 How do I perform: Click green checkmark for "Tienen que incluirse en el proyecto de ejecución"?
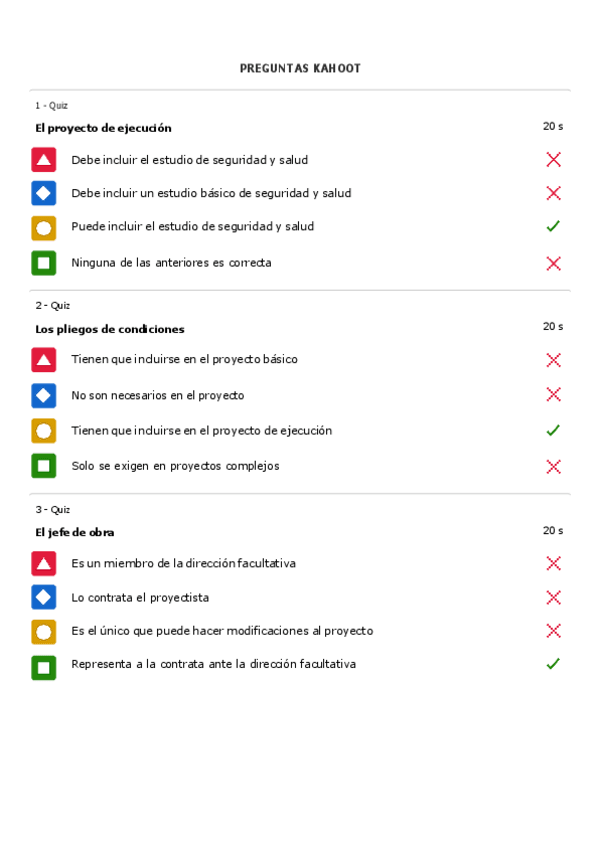553,430
